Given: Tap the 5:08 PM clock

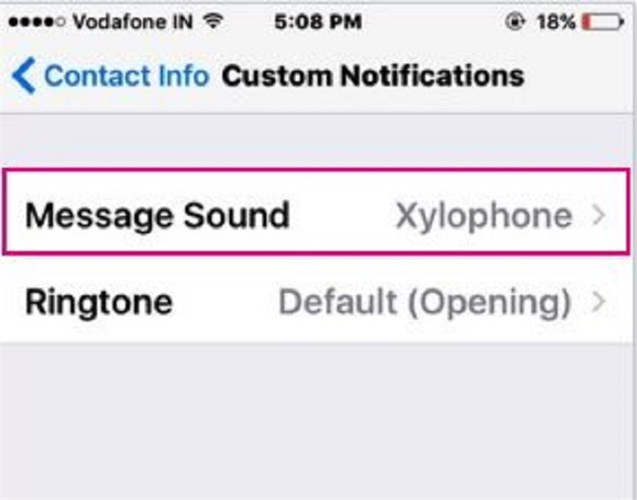Looking at the screenshot, I should coord(318,22).
